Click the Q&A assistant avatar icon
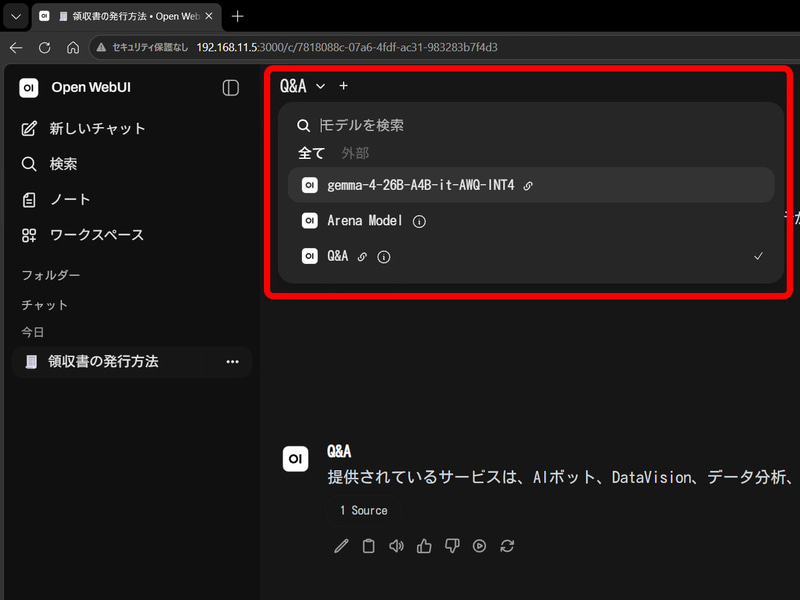 [x=295, y=459]
